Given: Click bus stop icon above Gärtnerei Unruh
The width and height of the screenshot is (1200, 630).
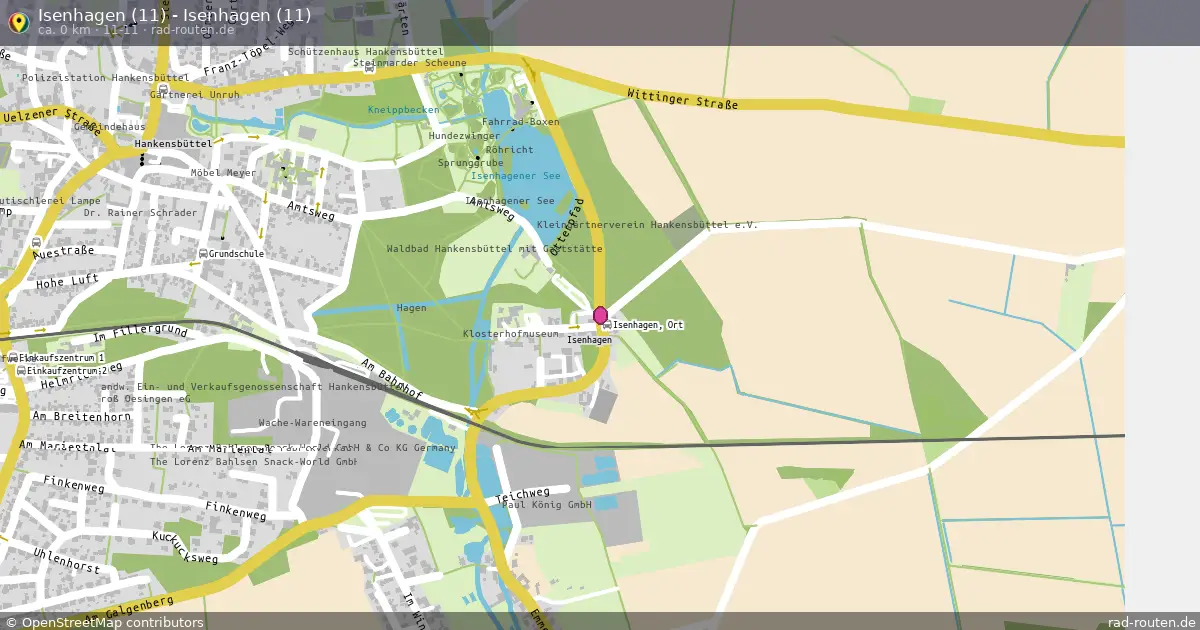Looking at the screenshot, I should tap(163, 88).
